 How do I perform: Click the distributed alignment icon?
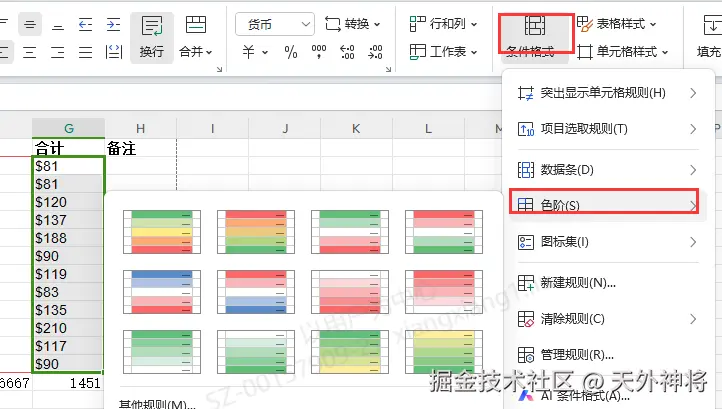pyautogui.click(x=113, y=52)
